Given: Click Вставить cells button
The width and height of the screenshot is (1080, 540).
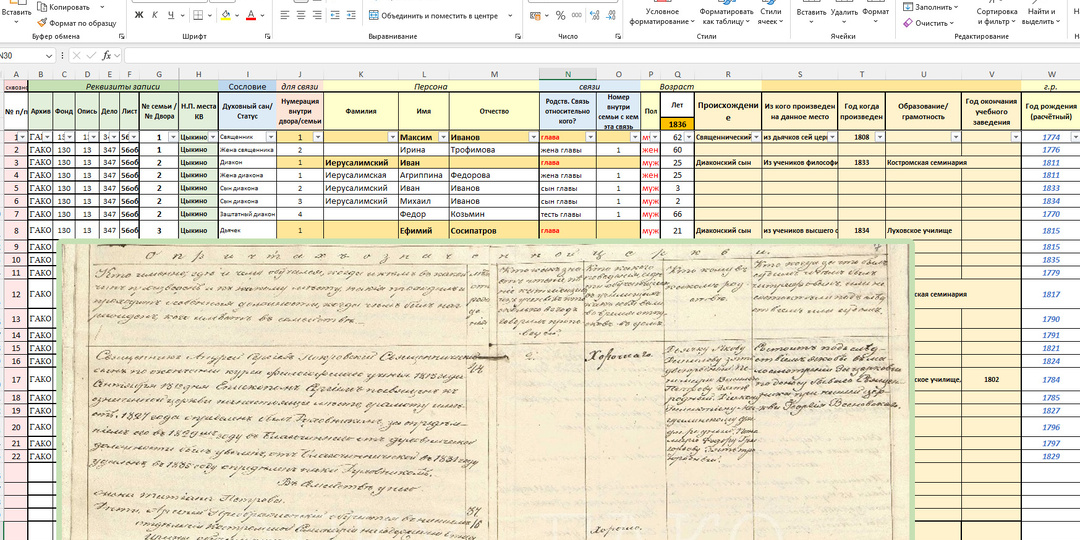Looking at the screenshot, I should (811, 10).
